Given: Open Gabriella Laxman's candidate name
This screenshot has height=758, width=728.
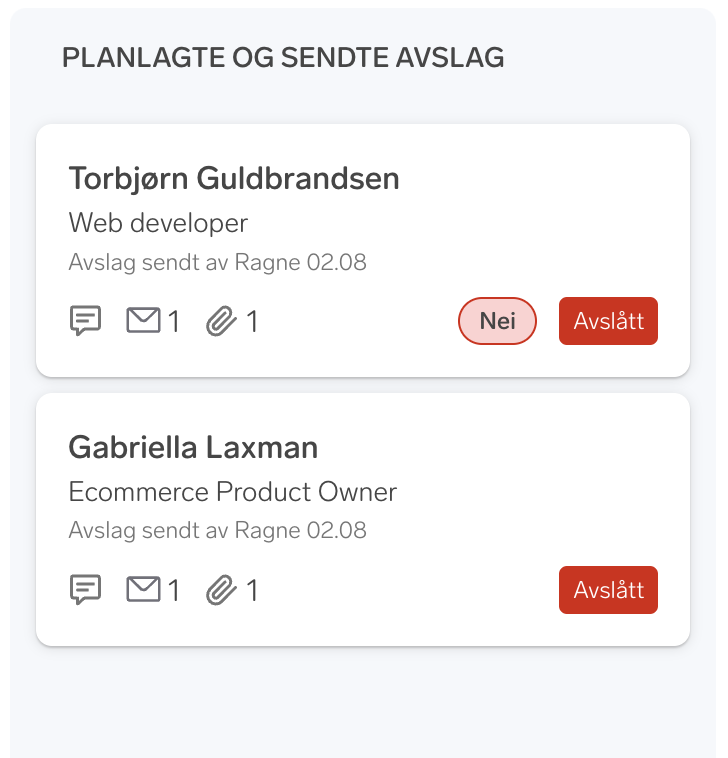Looking at the screenshot, I should (193, 447).
